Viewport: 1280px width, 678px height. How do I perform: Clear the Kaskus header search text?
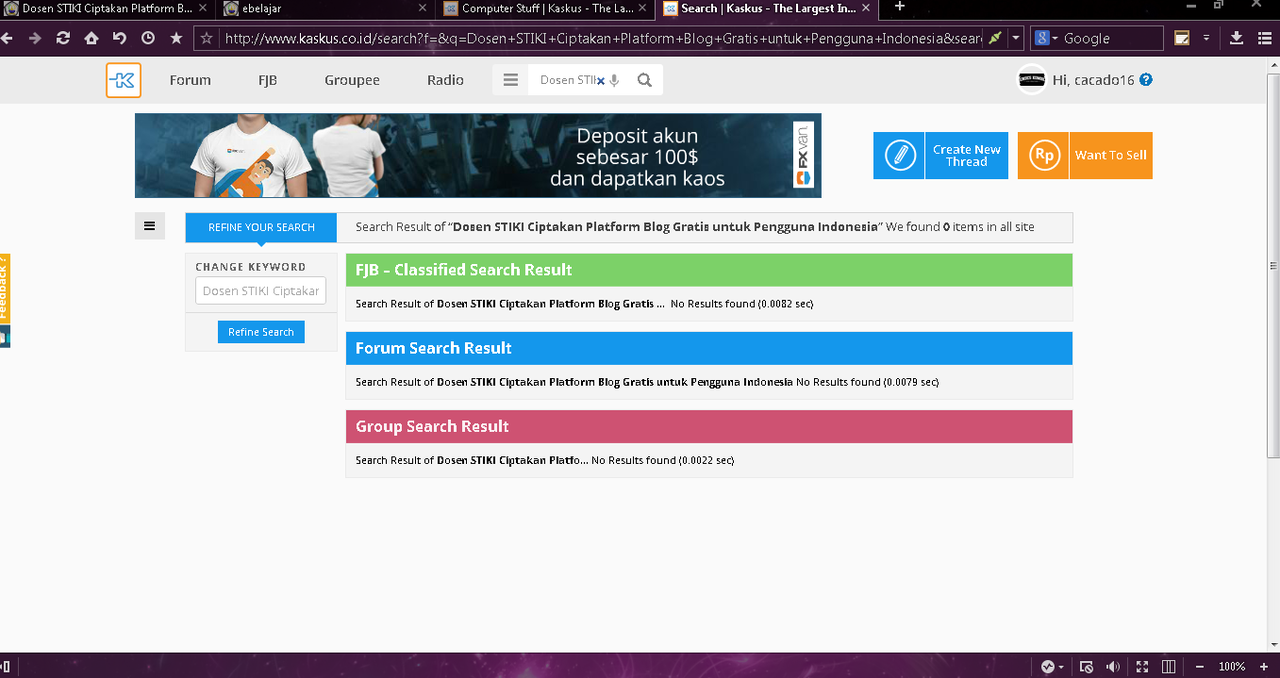tap(601, 81)
